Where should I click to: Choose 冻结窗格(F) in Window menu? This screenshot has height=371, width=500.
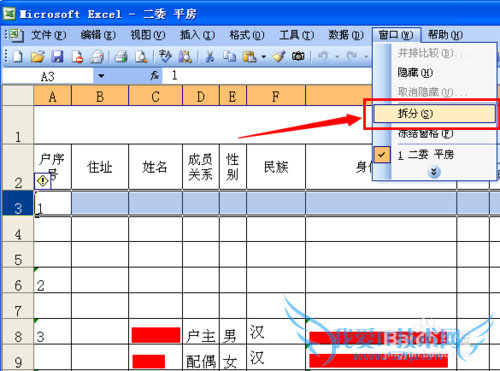(x=434, y=134)
